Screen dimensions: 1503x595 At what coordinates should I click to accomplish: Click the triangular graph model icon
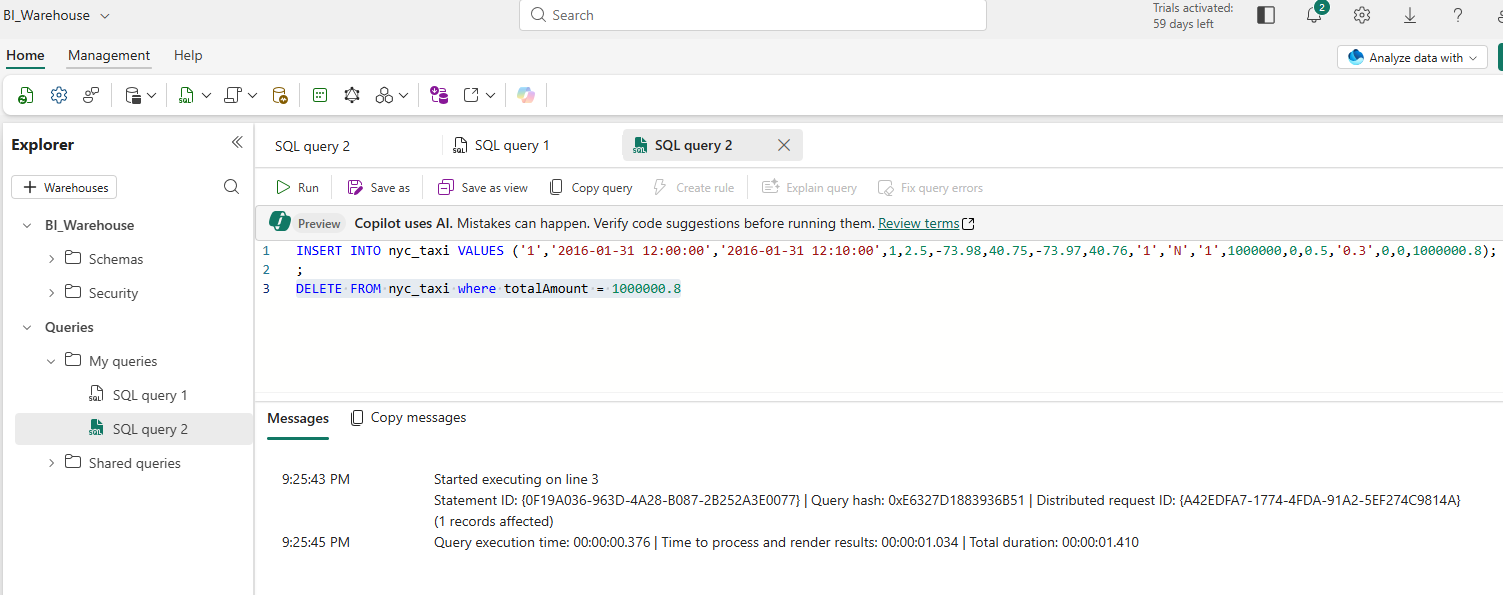tap(352, 95)
